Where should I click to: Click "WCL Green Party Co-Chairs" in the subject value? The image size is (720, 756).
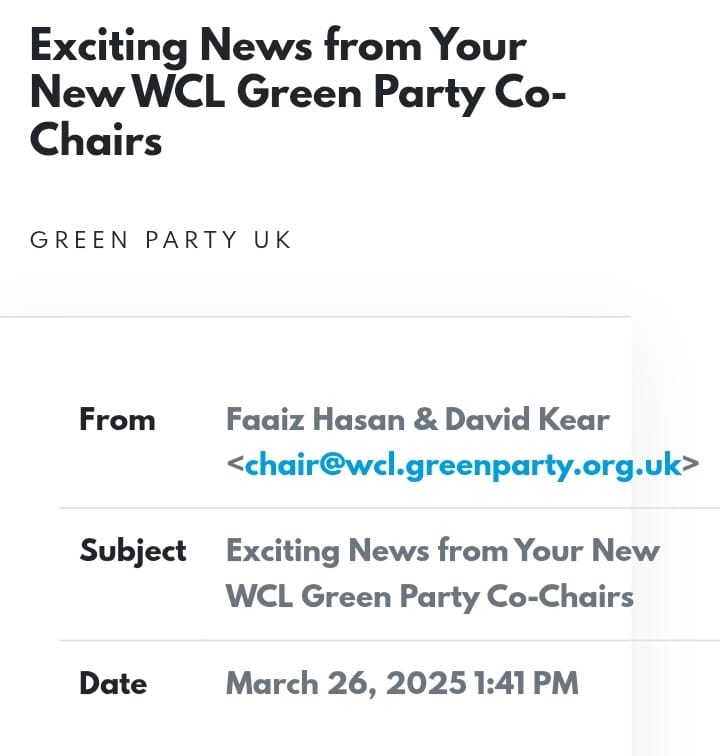click(x=430, y=597)
